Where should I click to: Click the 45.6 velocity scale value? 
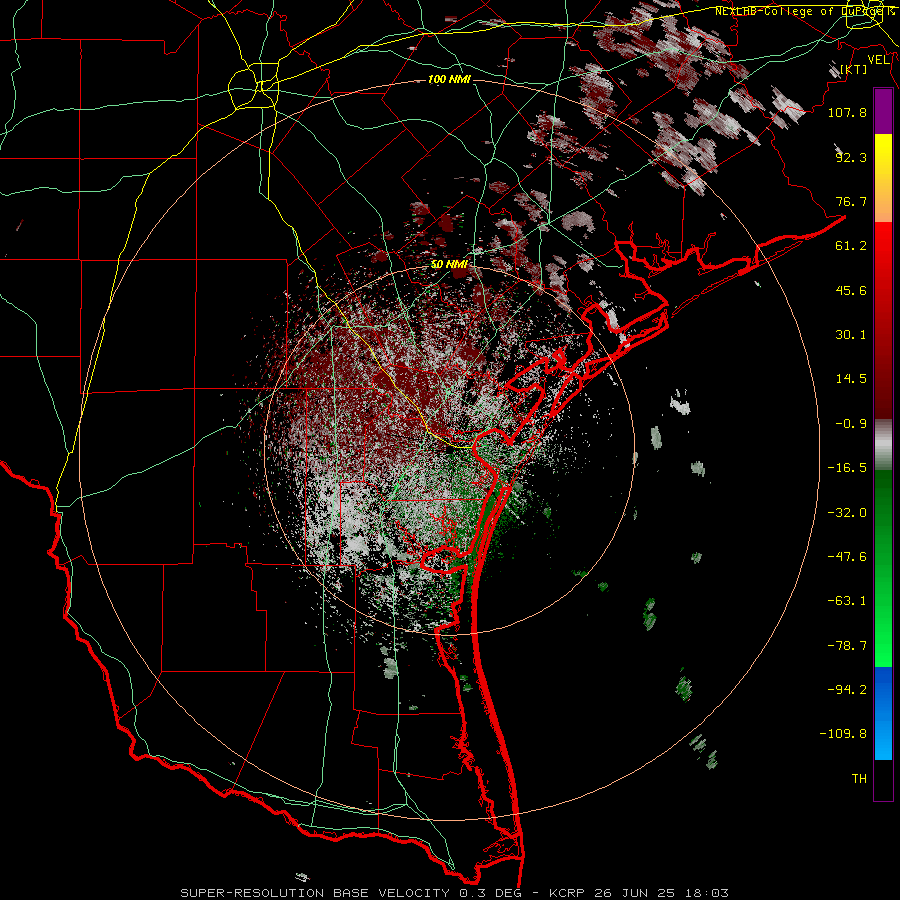pyautogui.click(x=851, y=290)
